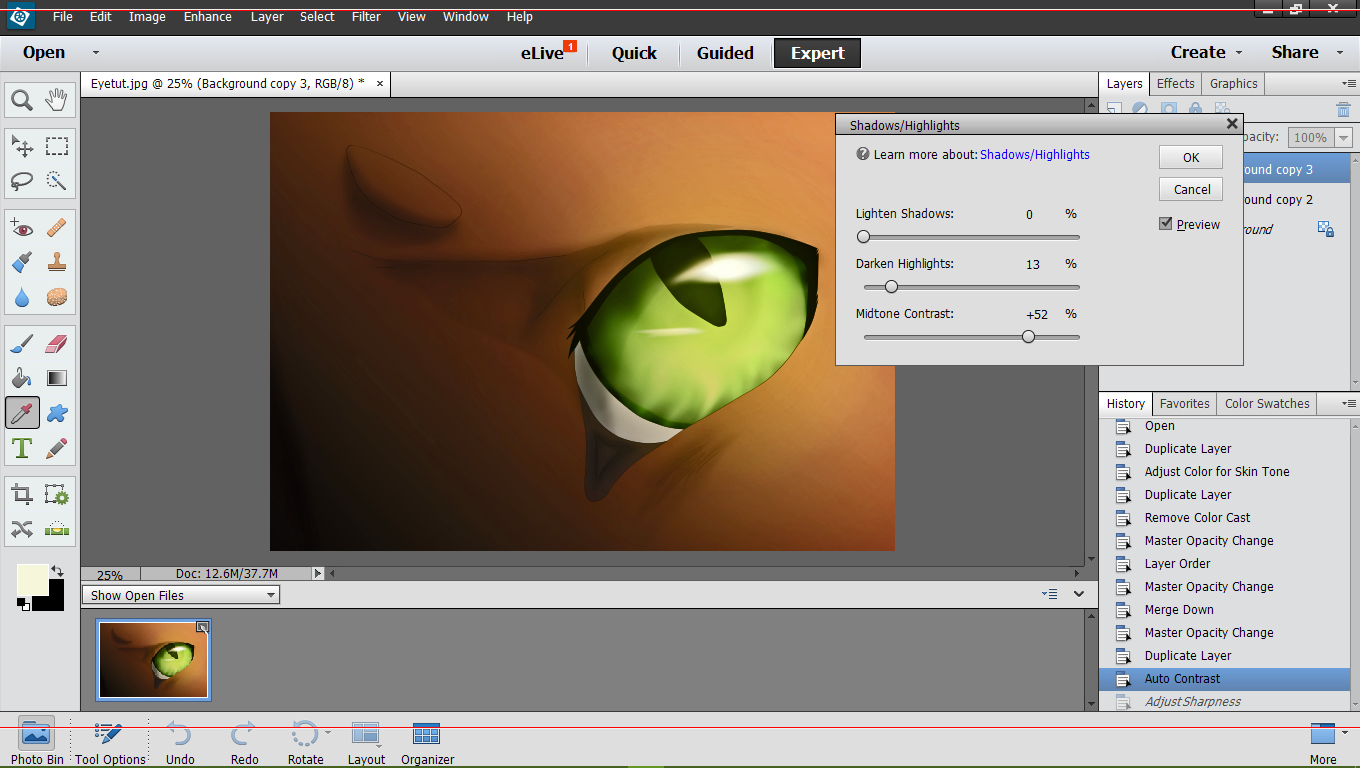Select the Hand tool
Image resolution: width=1360 pixels, height=768 pixels.
tap(57, 100)
